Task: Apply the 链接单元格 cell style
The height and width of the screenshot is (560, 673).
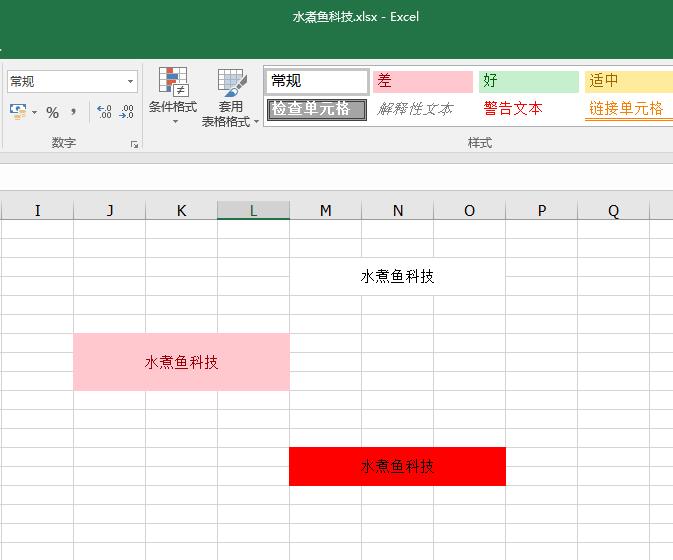Action: (628, 109)
